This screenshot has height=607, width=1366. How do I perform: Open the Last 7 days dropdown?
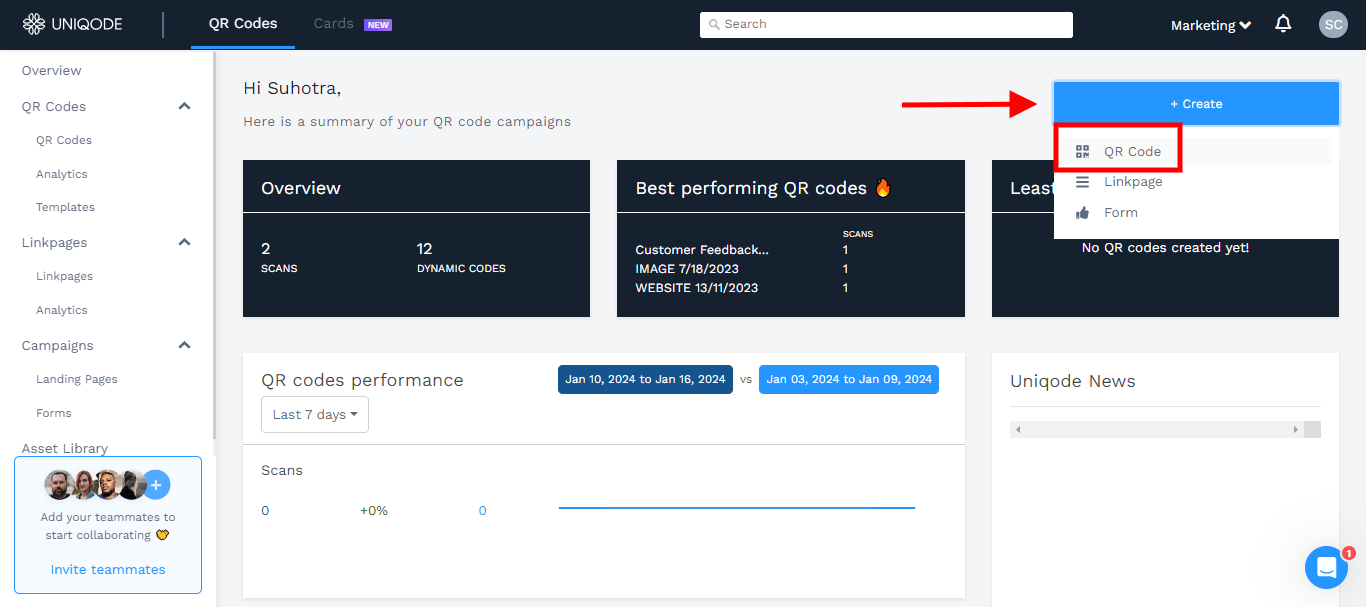[x=314, y=413]
